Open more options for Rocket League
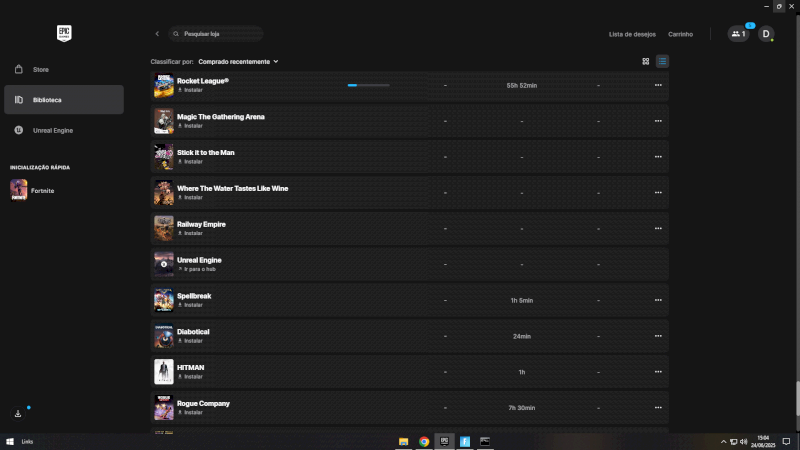Screen dimensions: 800x450 657,85
